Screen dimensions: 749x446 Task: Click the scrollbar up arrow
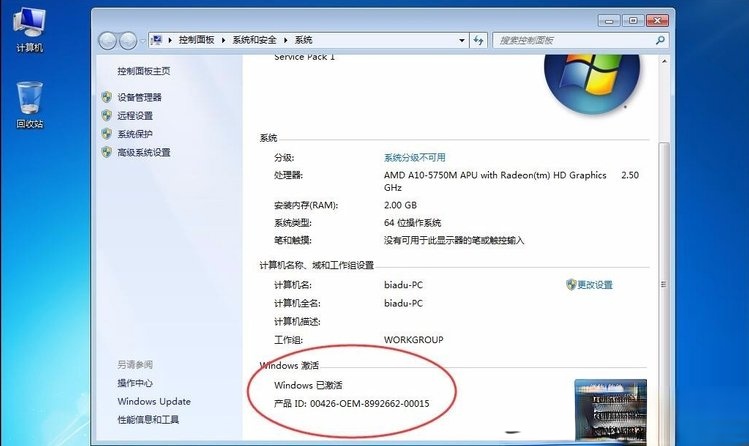click(664, 61)
